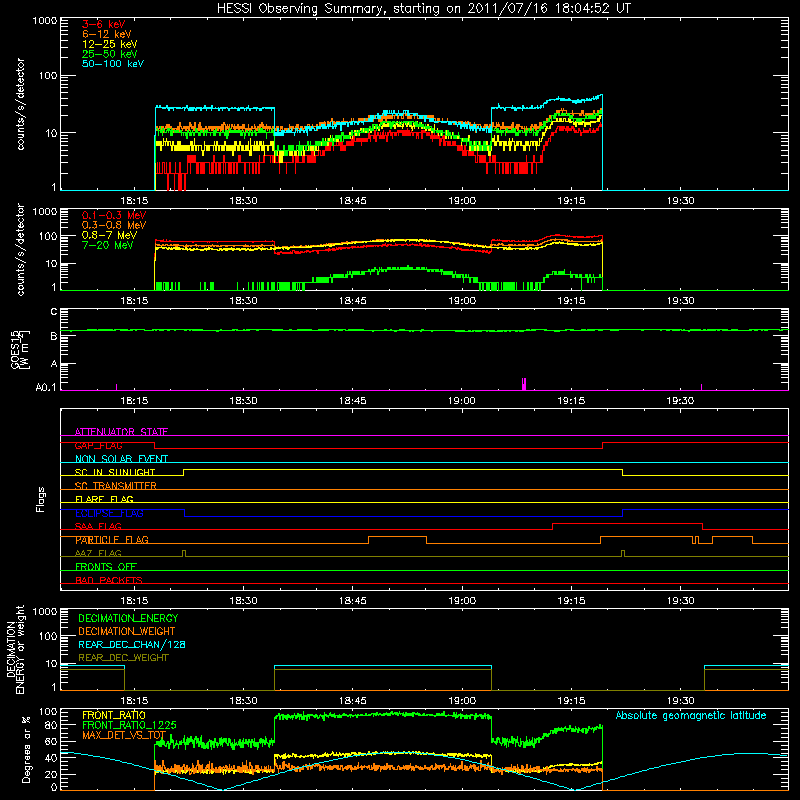
Task: Select the FLARE_FLAG label
Action: point(104,499)
